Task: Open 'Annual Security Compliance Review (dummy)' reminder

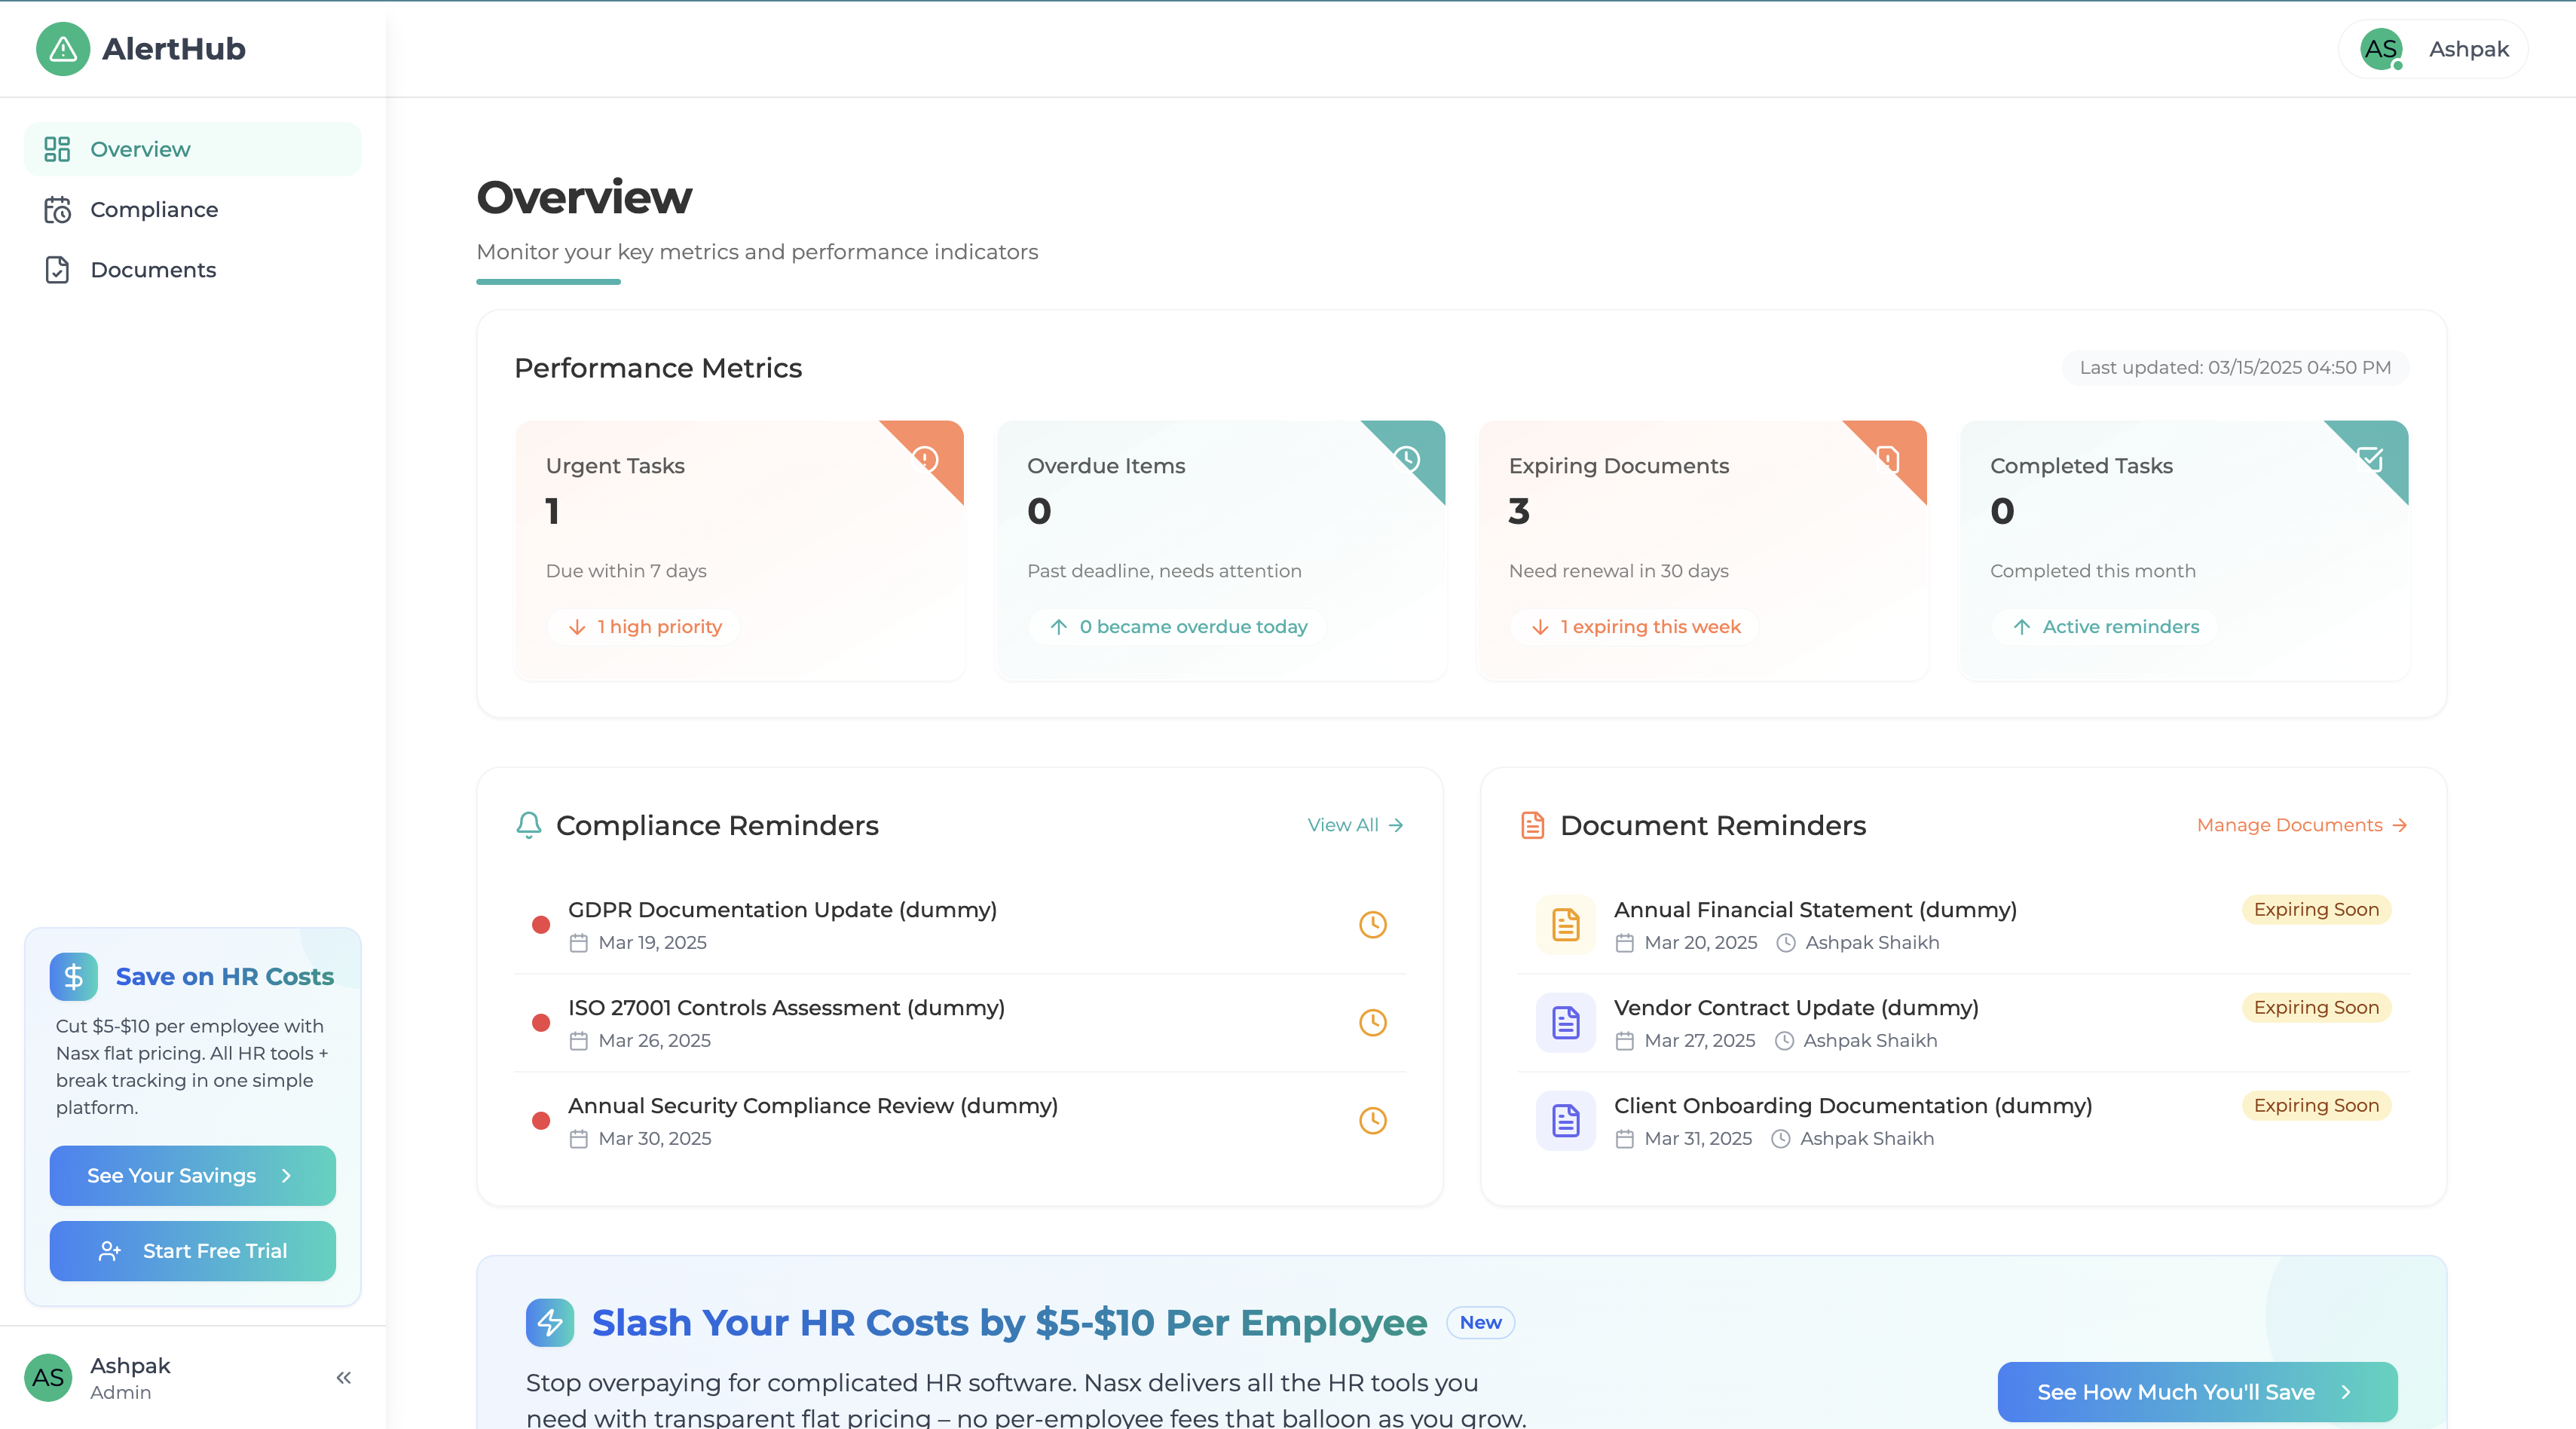Action: click(960, 1121)
